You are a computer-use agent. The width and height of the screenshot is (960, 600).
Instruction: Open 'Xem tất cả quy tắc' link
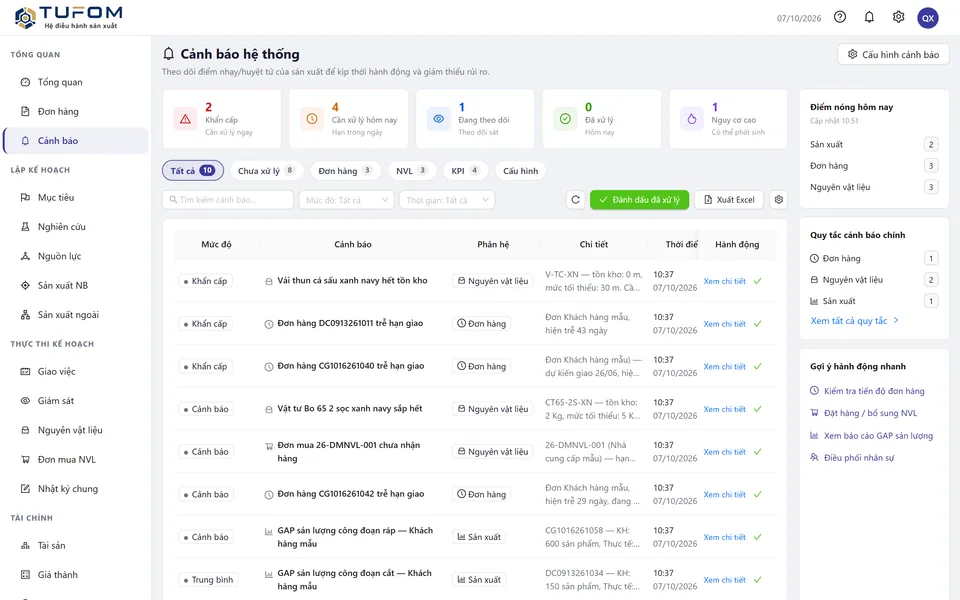pyautogui.click(x=855, y=321)
